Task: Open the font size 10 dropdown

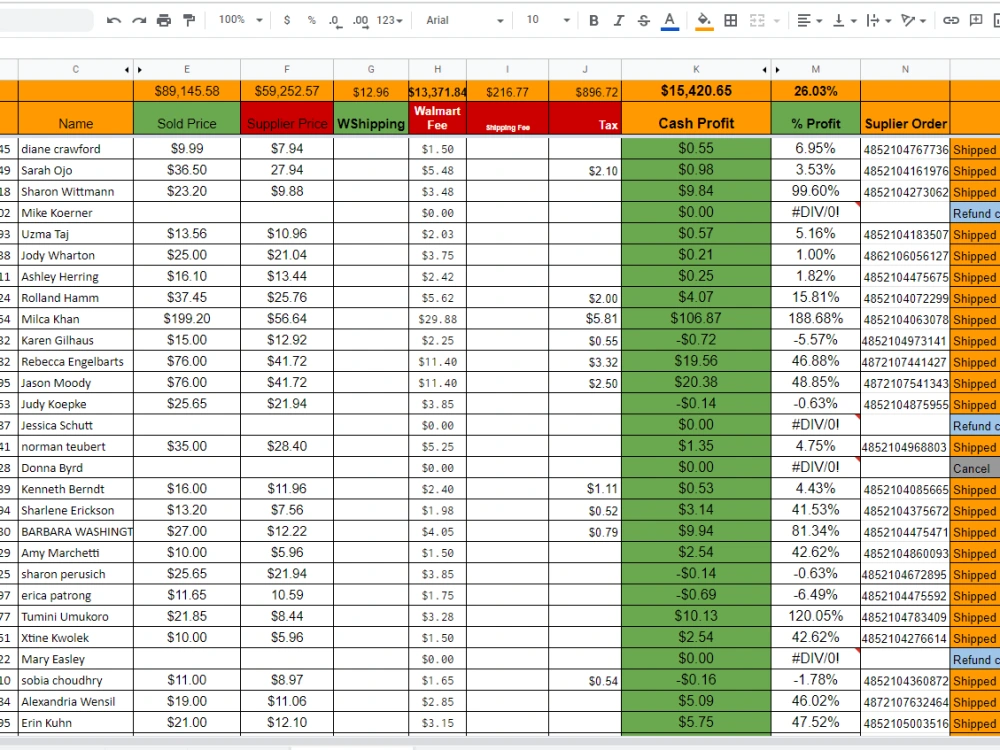Action: pos(547,20)
